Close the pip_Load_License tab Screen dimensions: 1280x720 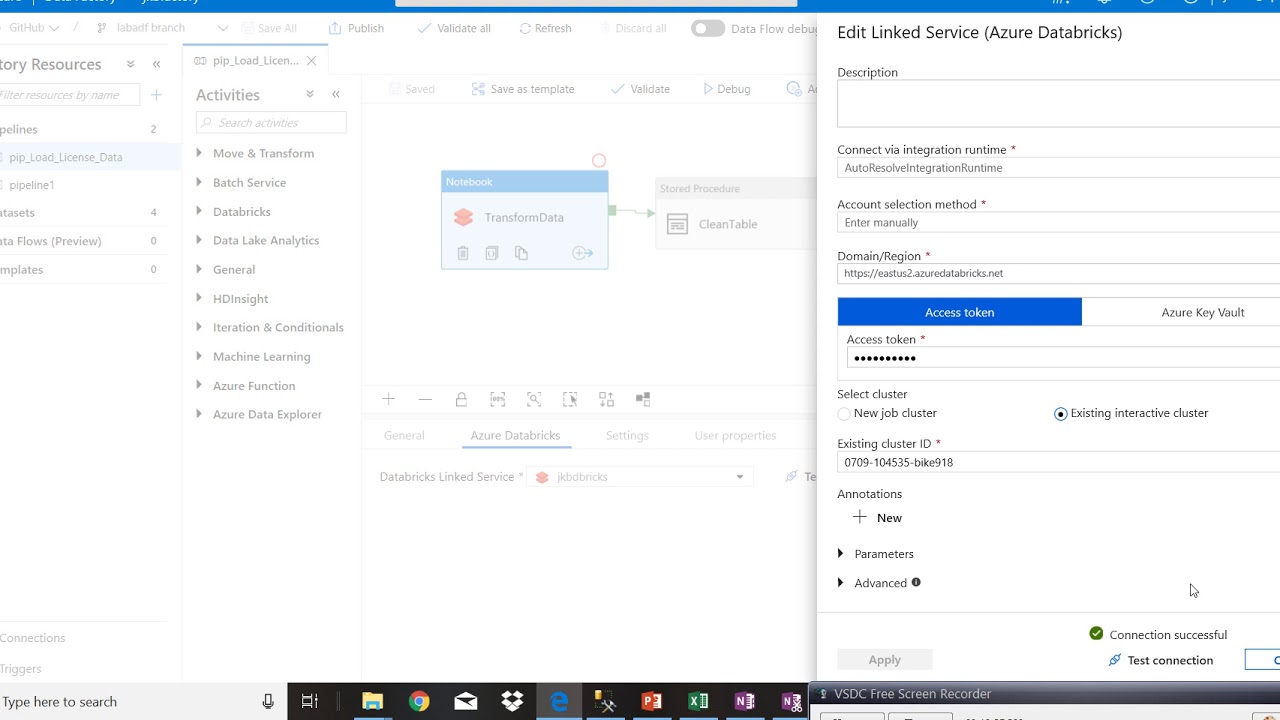click(311, 61)
